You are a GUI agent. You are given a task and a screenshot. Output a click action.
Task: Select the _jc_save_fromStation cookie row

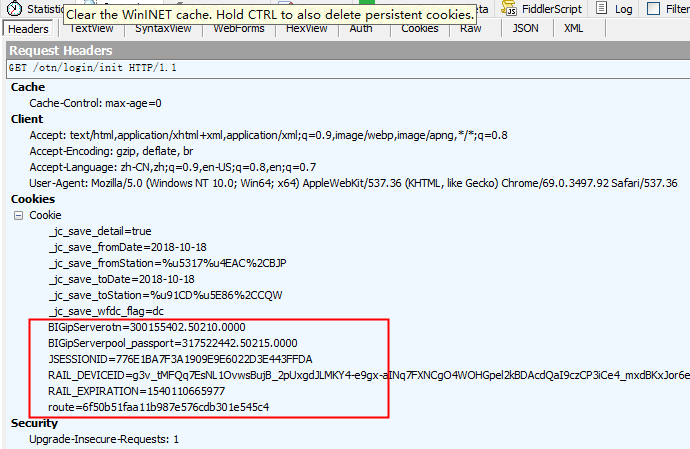click(167, 263)
